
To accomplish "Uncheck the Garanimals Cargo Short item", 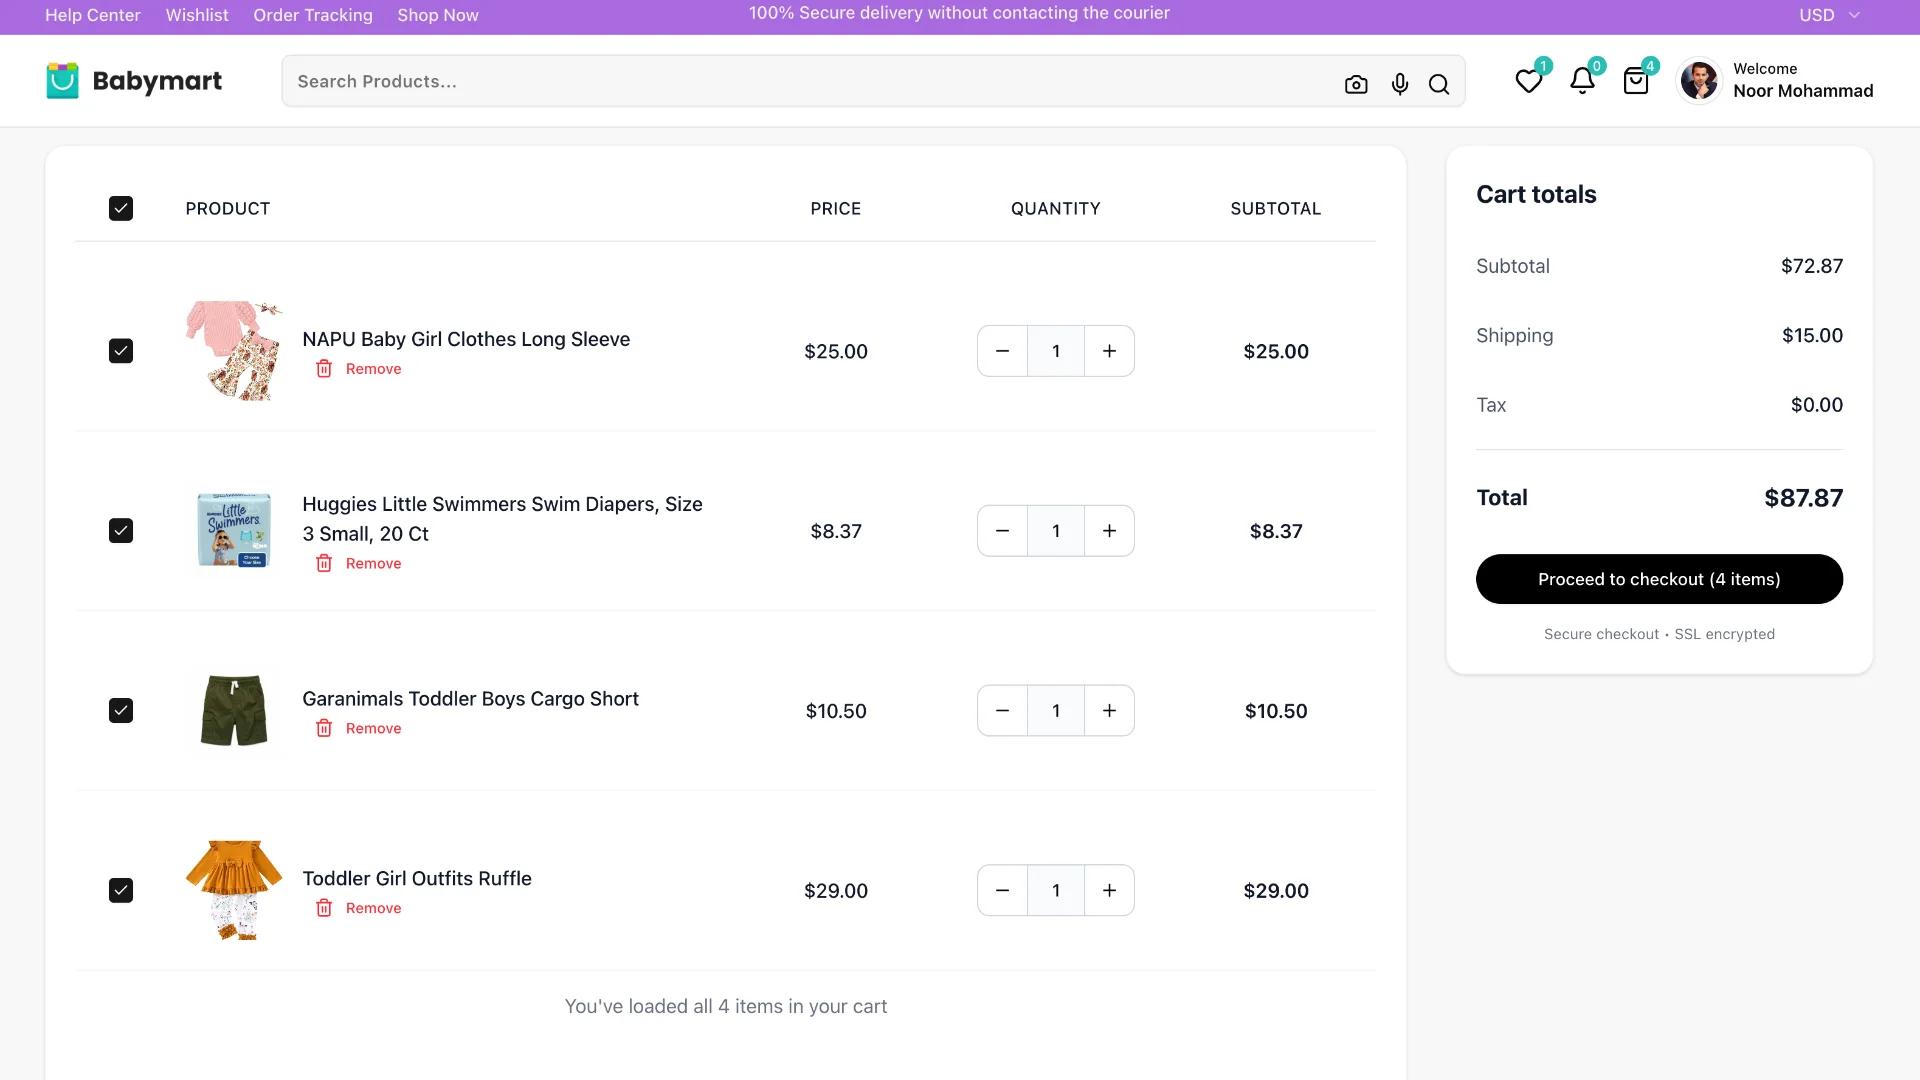I will click(121, 711).
